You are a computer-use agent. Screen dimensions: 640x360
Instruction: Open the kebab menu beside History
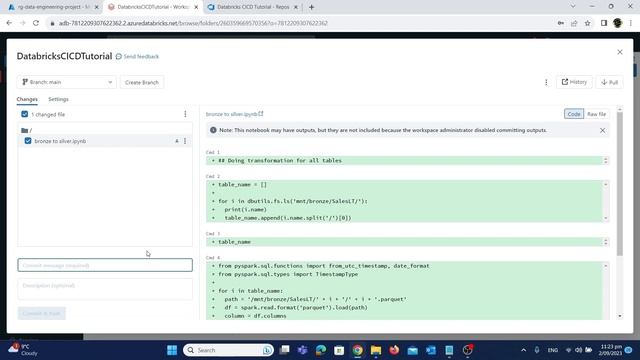(546, 82)
